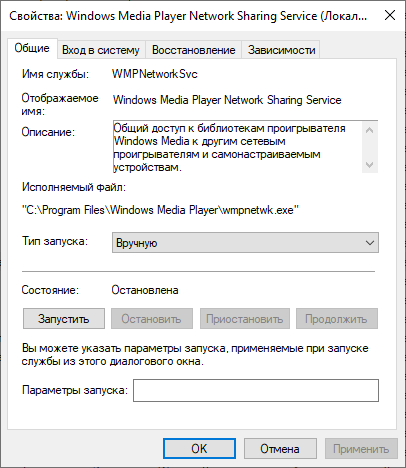Click the Запустить button
Image resolution: width=406 pixels, height=468 pixels.
[x=64, y=319]
